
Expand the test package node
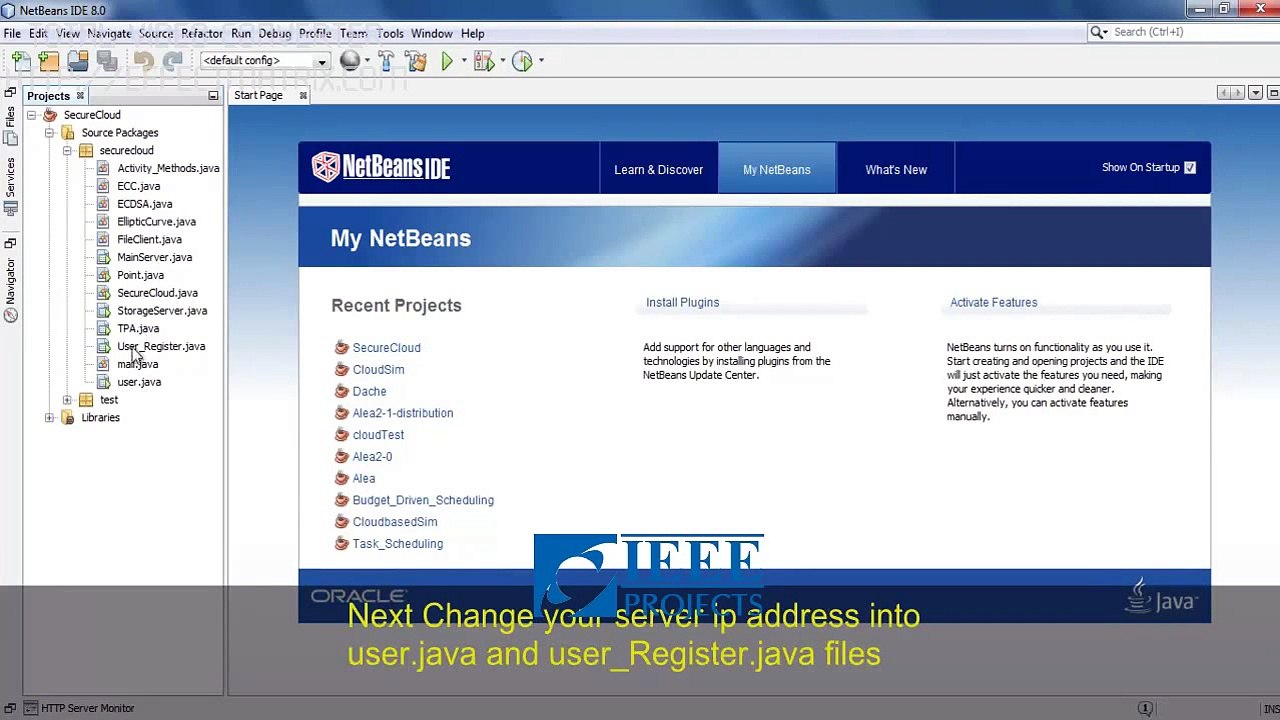point(67,400)
